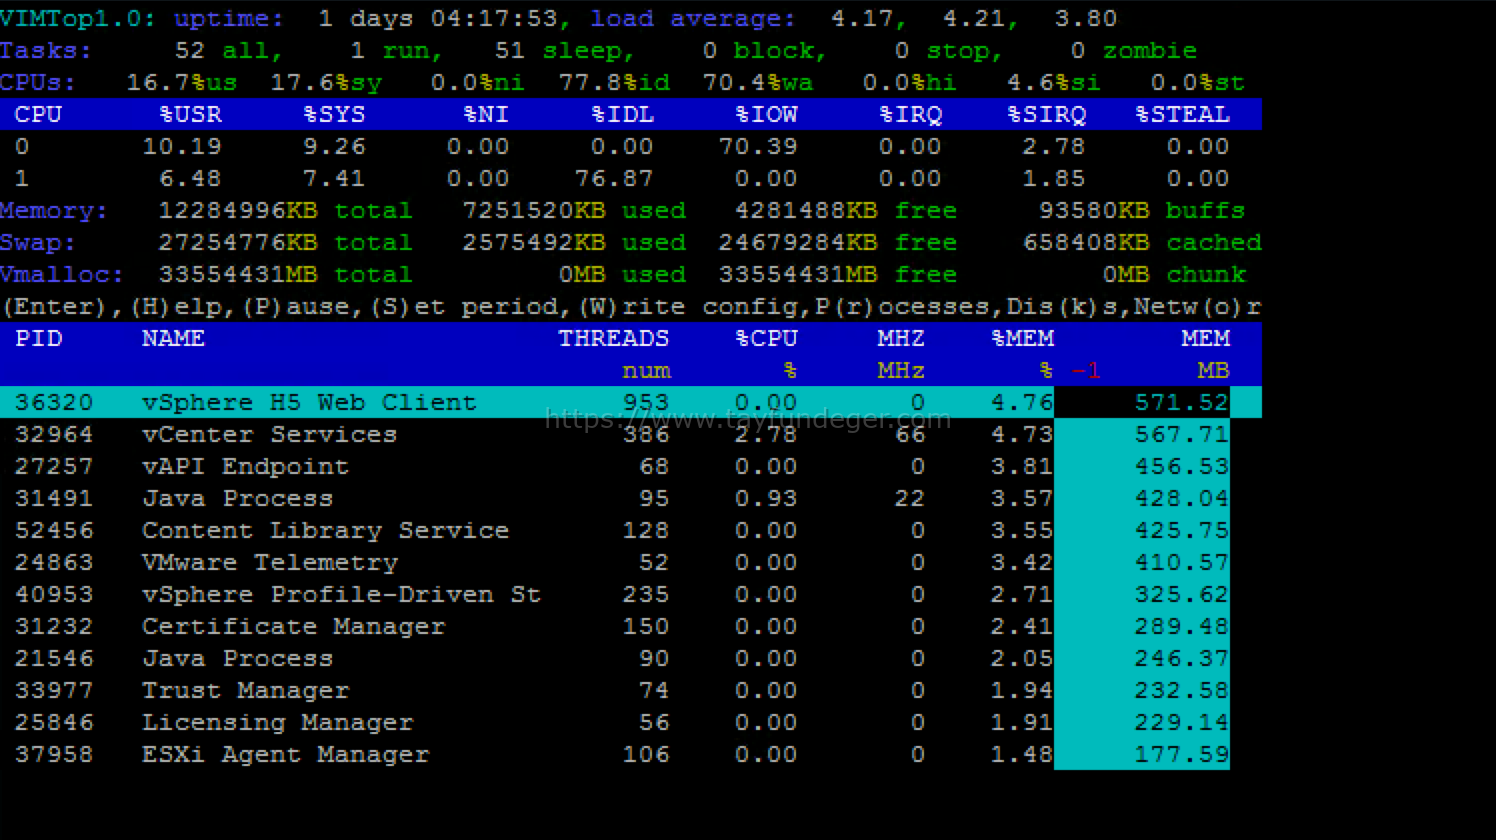Image resolution: width=1496 pixels, height=840 pixels.
Task: Click the 2575492KB used swap value
Action: [533, 243]
